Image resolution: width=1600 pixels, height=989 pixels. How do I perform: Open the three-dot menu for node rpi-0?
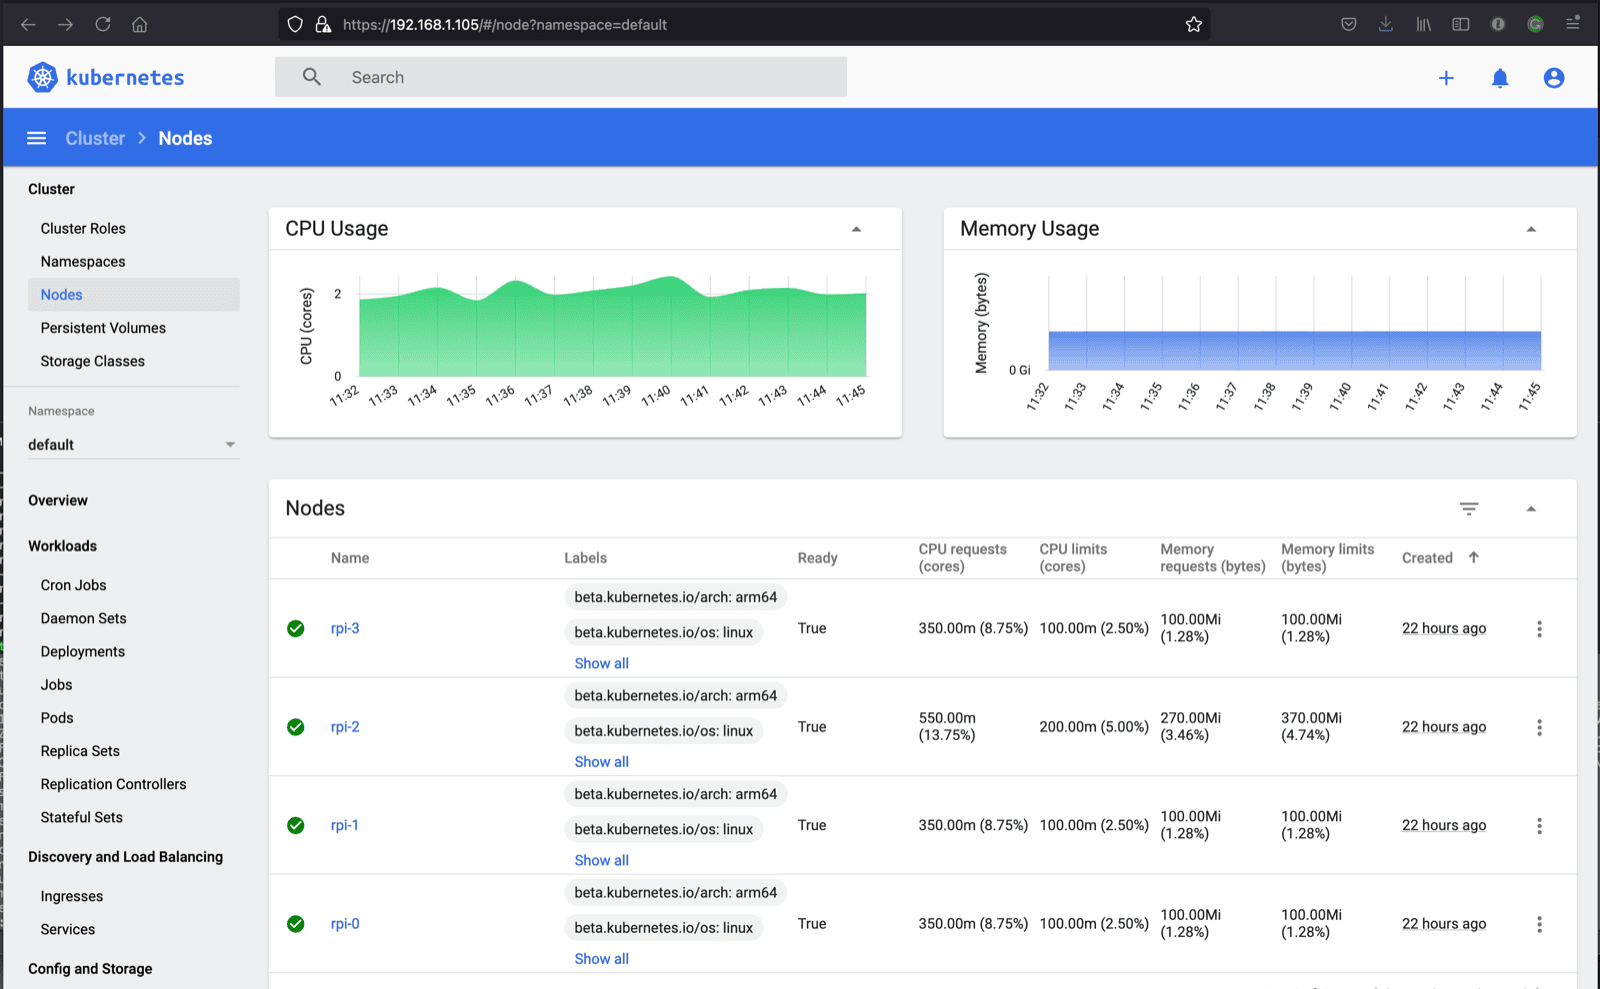[1539, 924]
